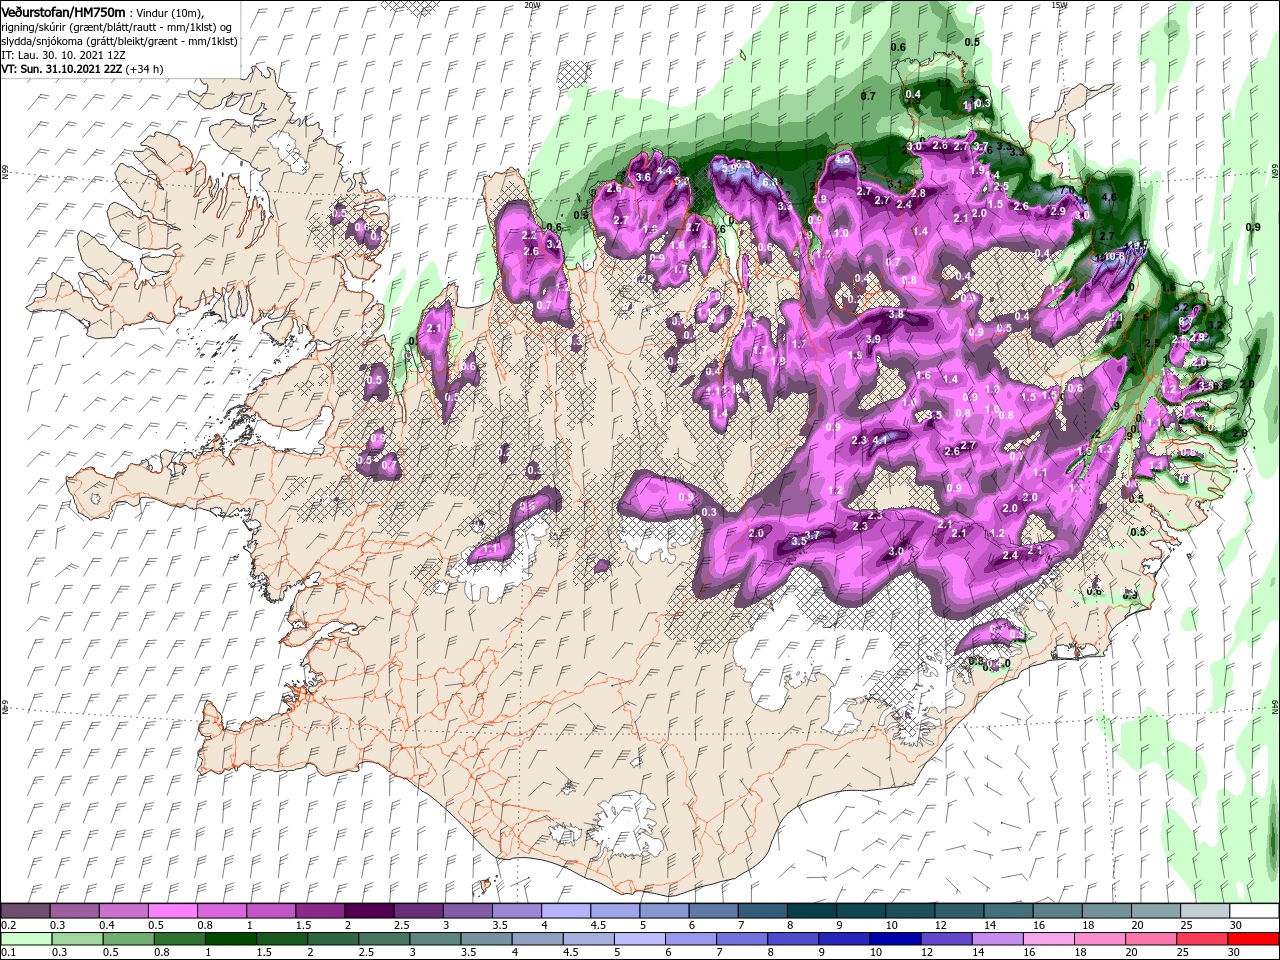
Task: Click the pink 18–20 rain swatch
Action: click(x=1099, y=939)
